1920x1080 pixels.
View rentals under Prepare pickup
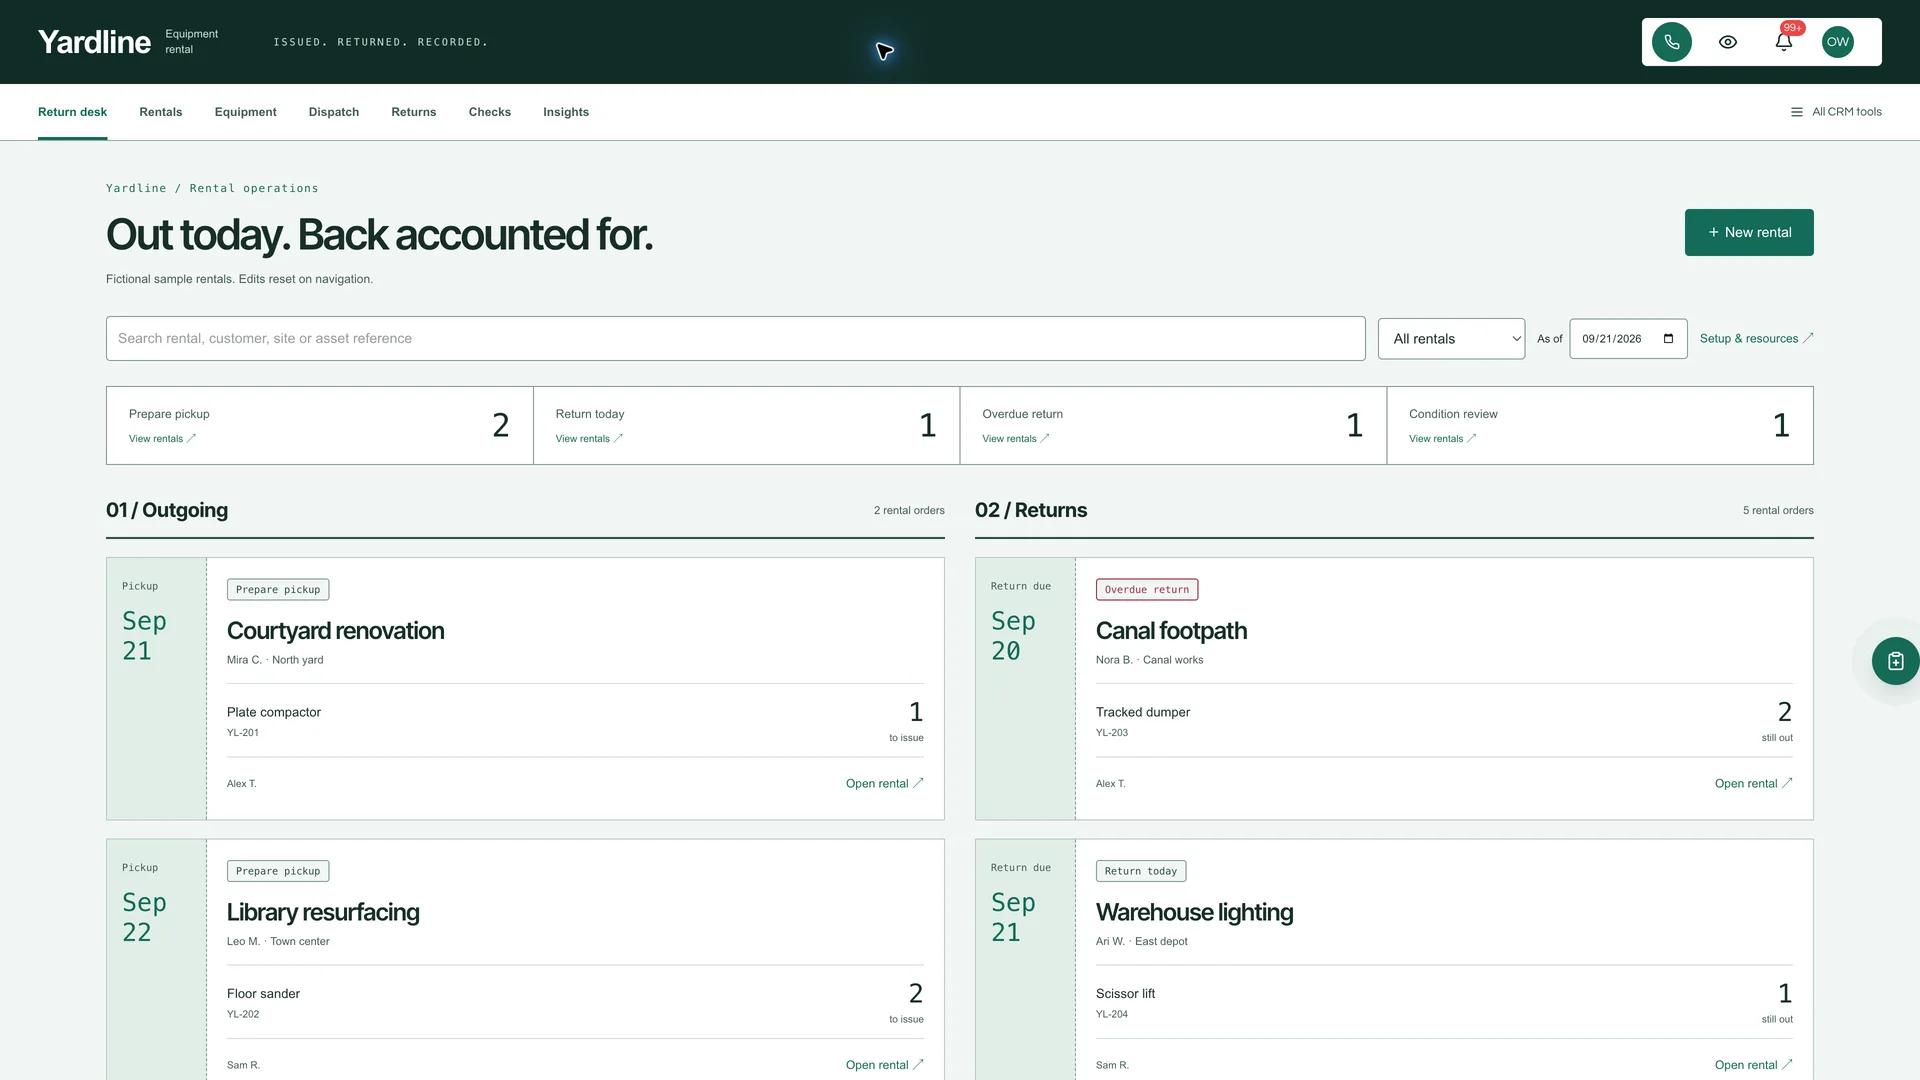click(x=162, y=439)
